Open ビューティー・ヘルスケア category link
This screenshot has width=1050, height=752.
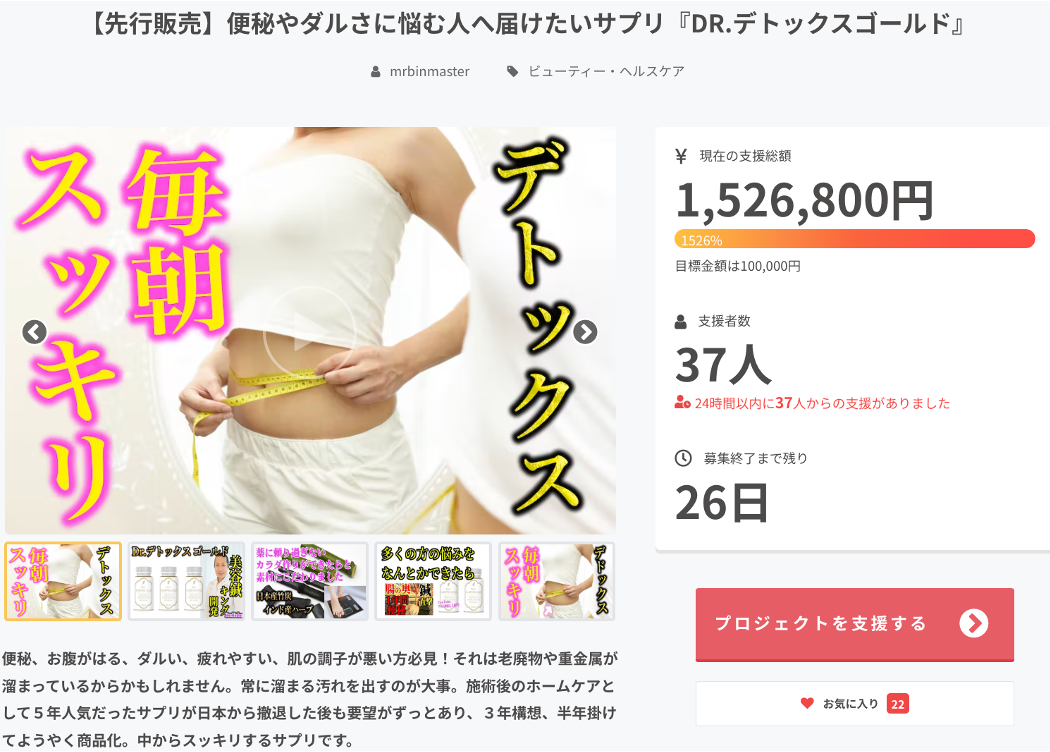point(606,72)
